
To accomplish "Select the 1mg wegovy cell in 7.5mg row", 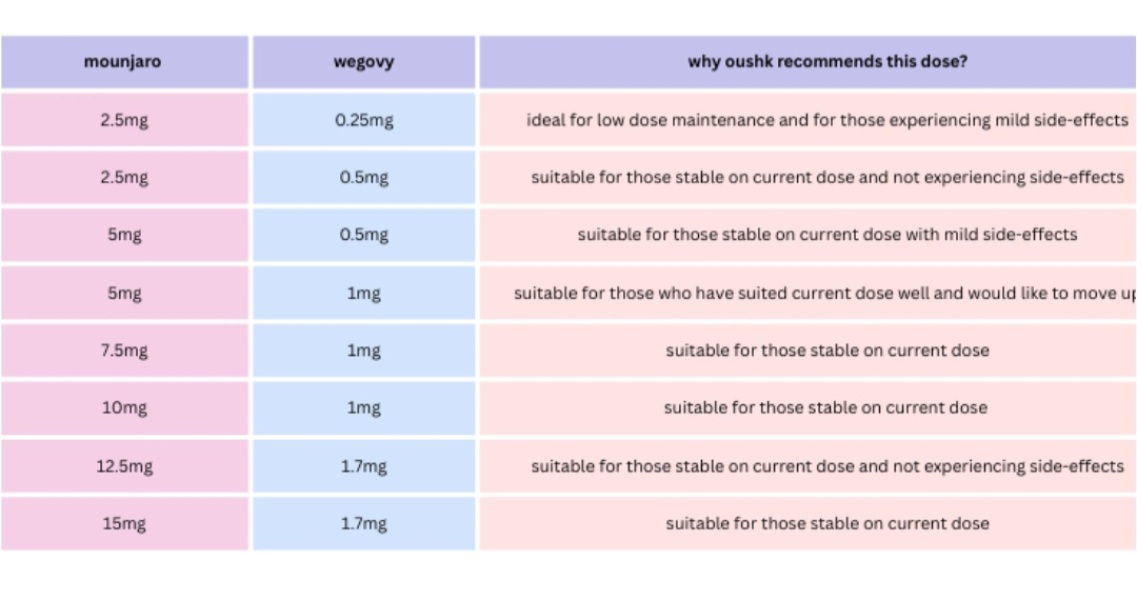I will coord(364,351).
